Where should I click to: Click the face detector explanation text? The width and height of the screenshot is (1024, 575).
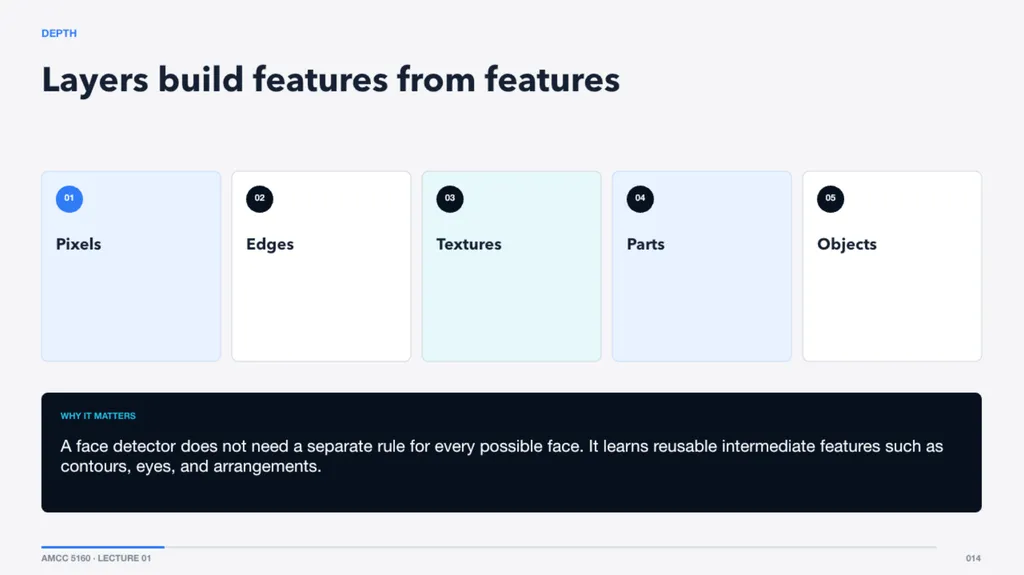(x=502, y=456)
